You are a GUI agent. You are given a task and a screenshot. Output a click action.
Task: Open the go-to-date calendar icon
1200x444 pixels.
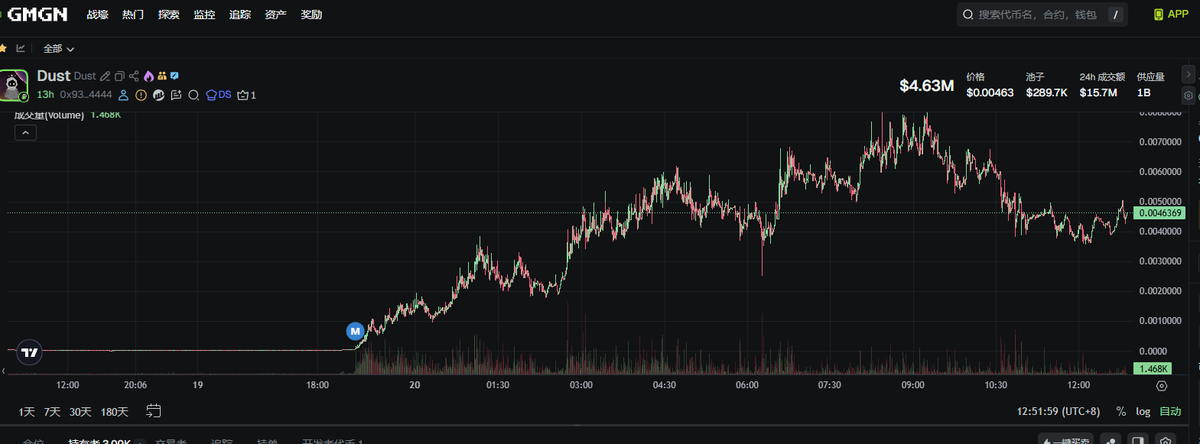coord(154,411)
